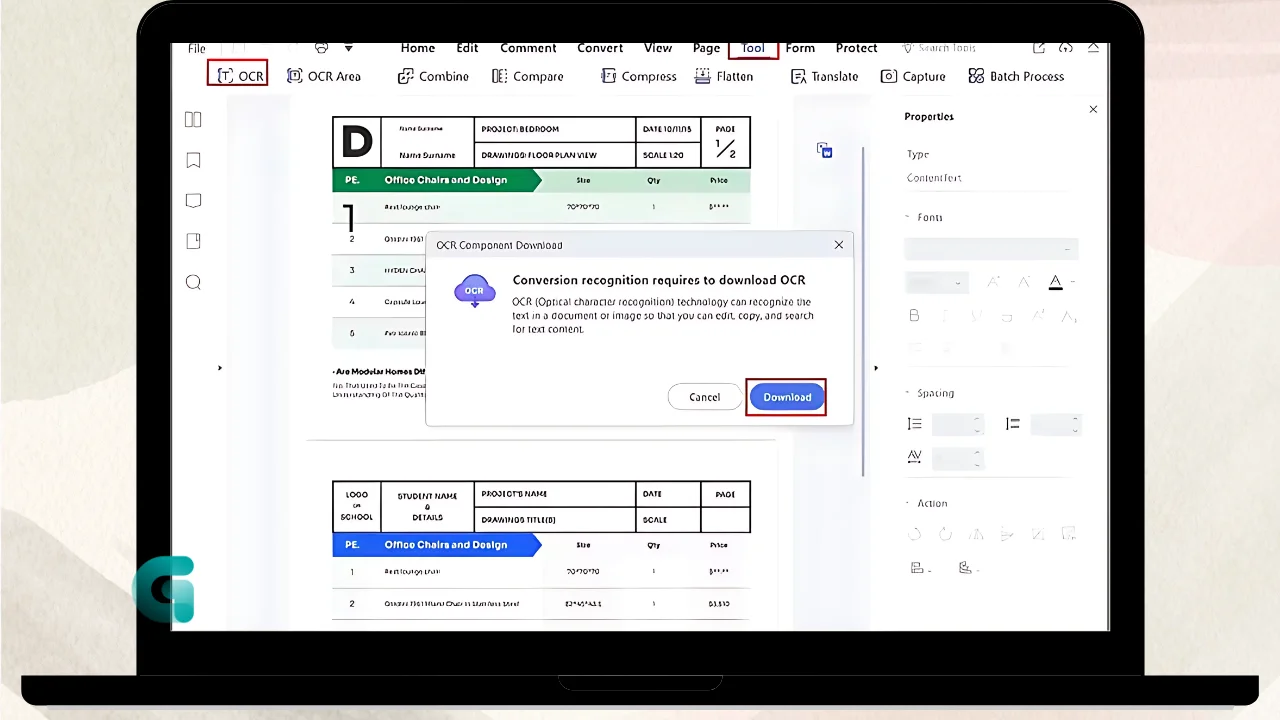1280x720 pixels.
Task: Close the Properties panel
Action: tap(1093, 109)
